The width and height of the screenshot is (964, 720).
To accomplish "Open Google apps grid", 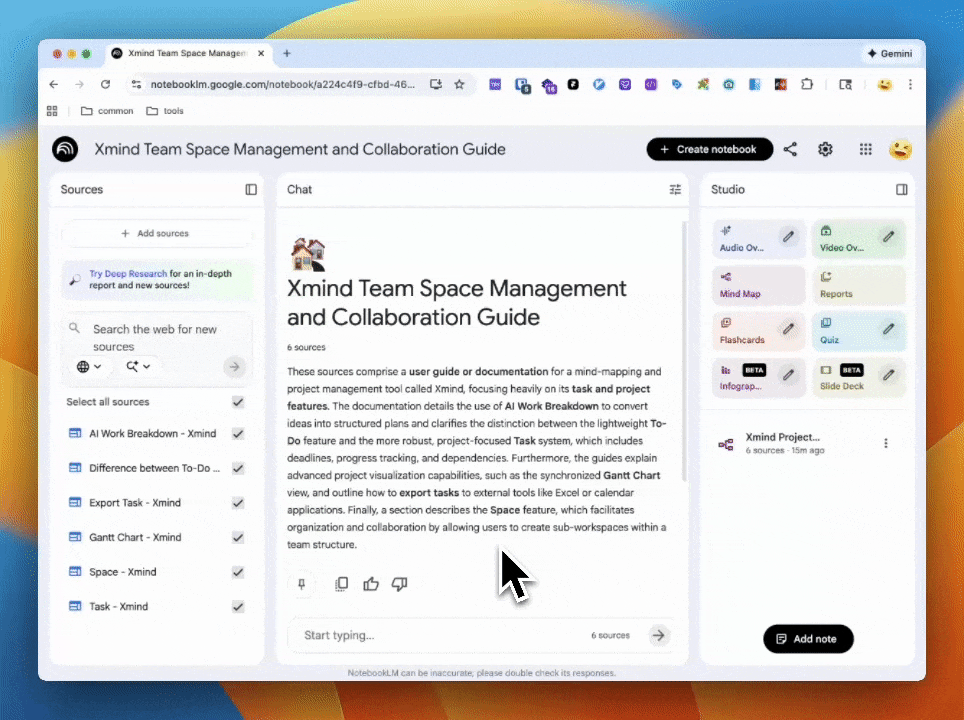I will tap(866, 149).
